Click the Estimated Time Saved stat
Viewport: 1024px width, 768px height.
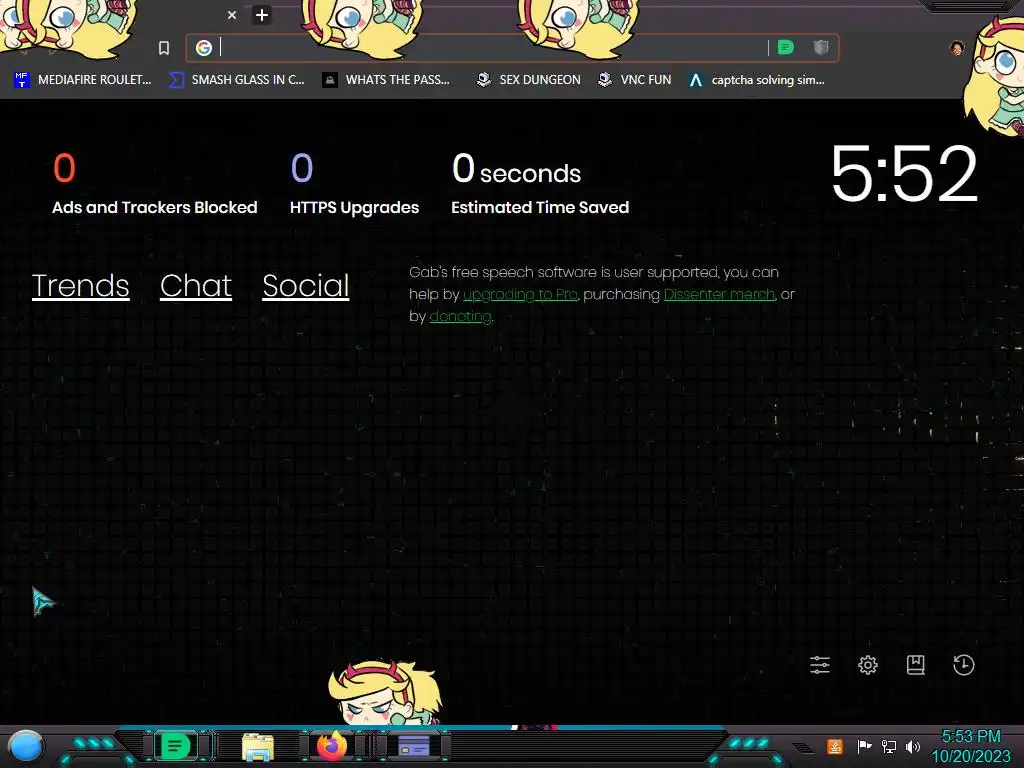pyautogui.click(x=539, y=184)
